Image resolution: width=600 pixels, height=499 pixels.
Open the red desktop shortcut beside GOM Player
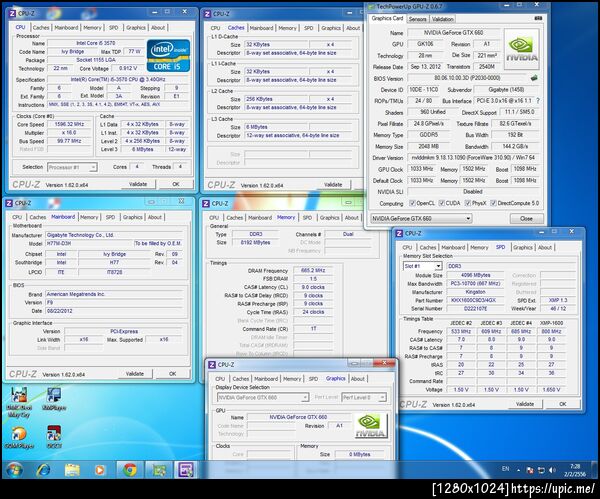coord(54,437)
